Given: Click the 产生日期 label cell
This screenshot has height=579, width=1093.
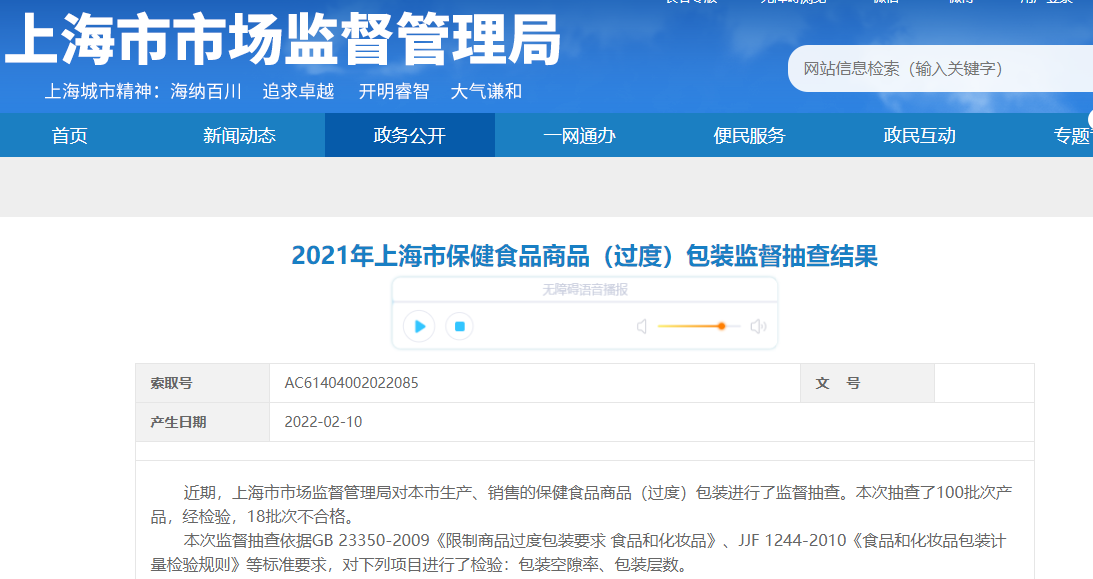Looking at the screenshot, I should 202,422.
